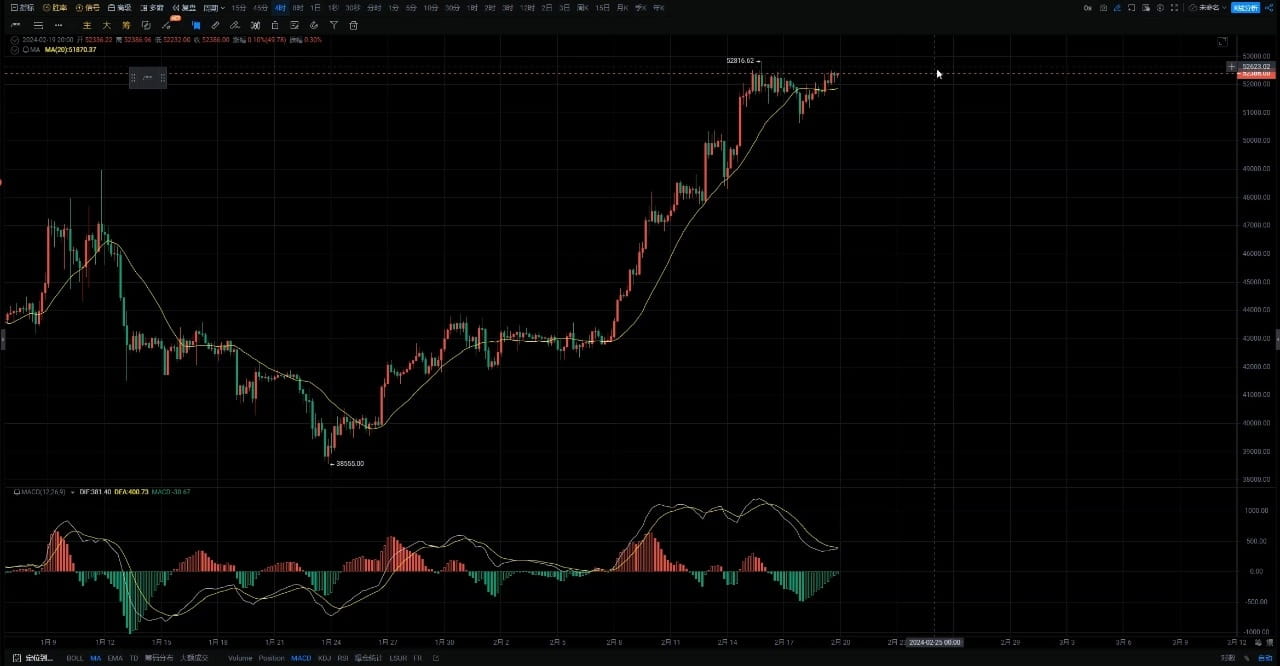Viewport: 1280px width, 666px height.
Task: Toggle the lock drawings icon
Action: click(275, 25)
